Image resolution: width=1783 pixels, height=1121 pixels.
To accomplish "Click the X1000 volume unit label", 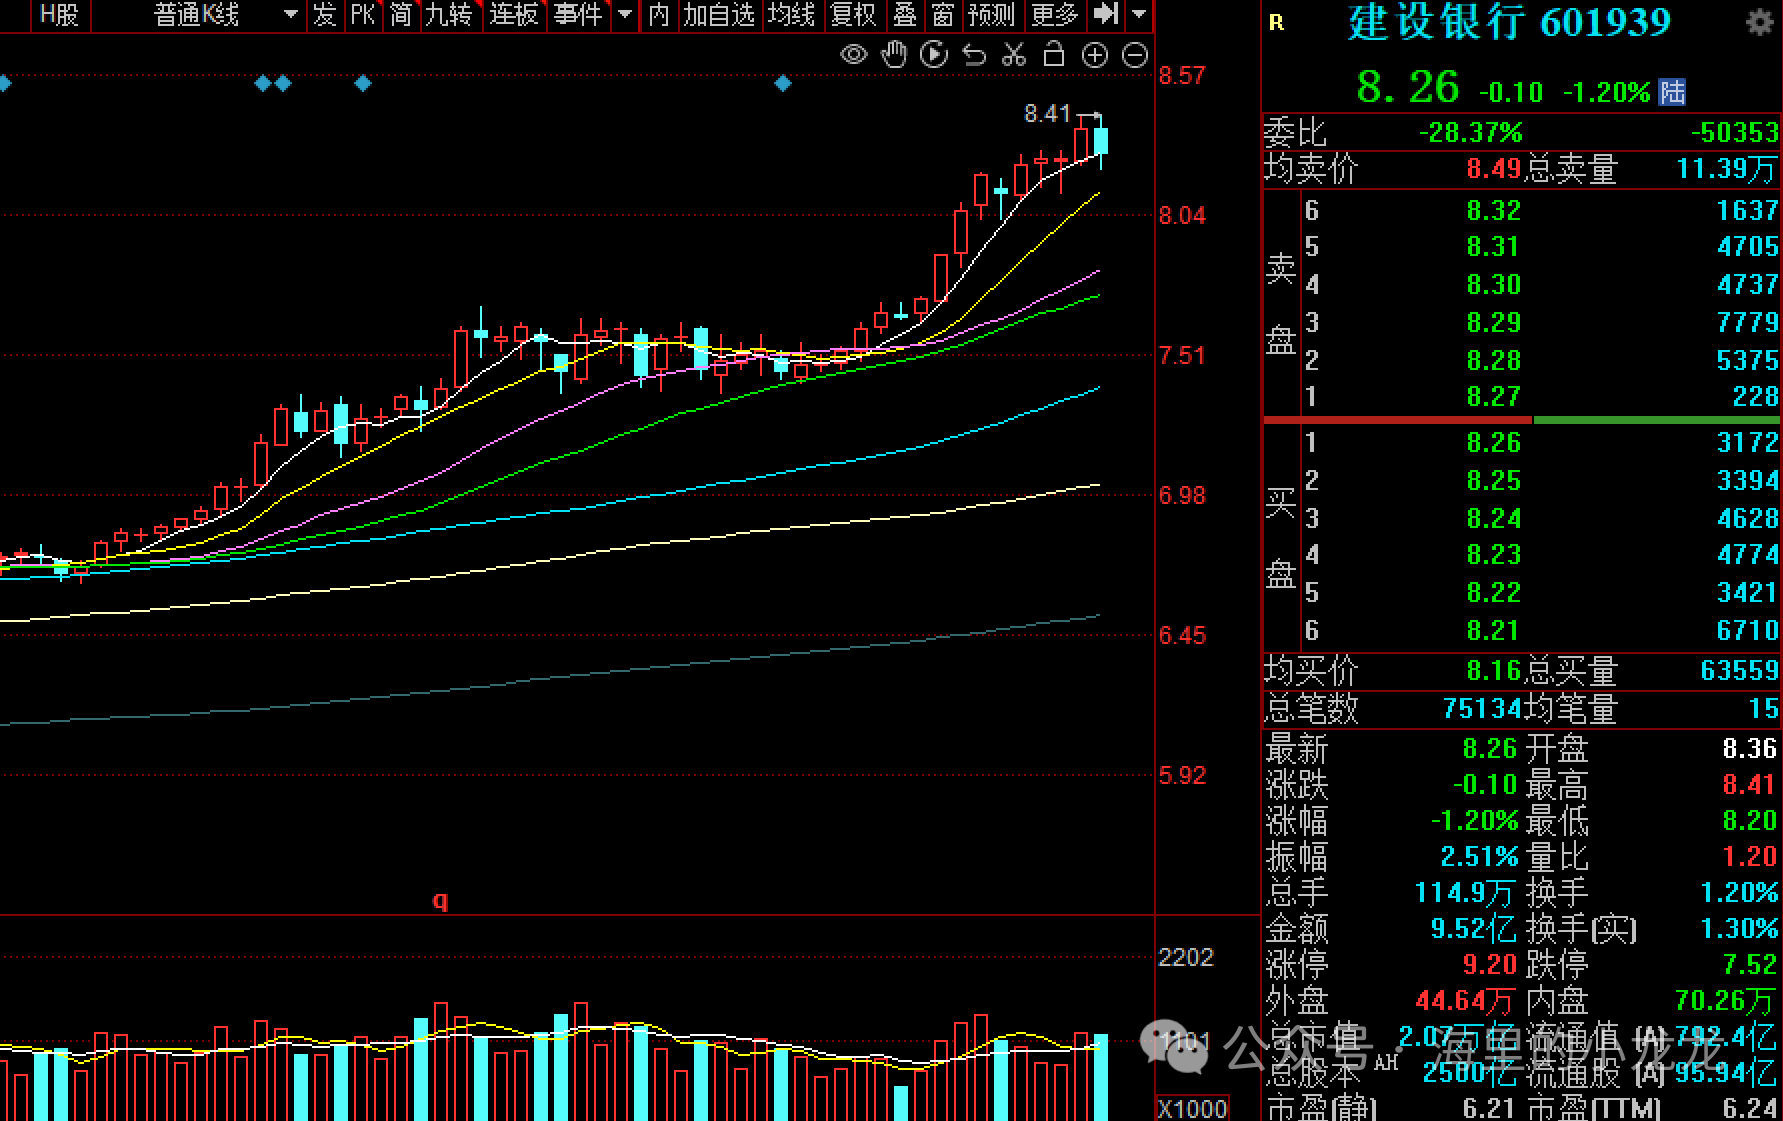I will [x=1192, y=1108].
